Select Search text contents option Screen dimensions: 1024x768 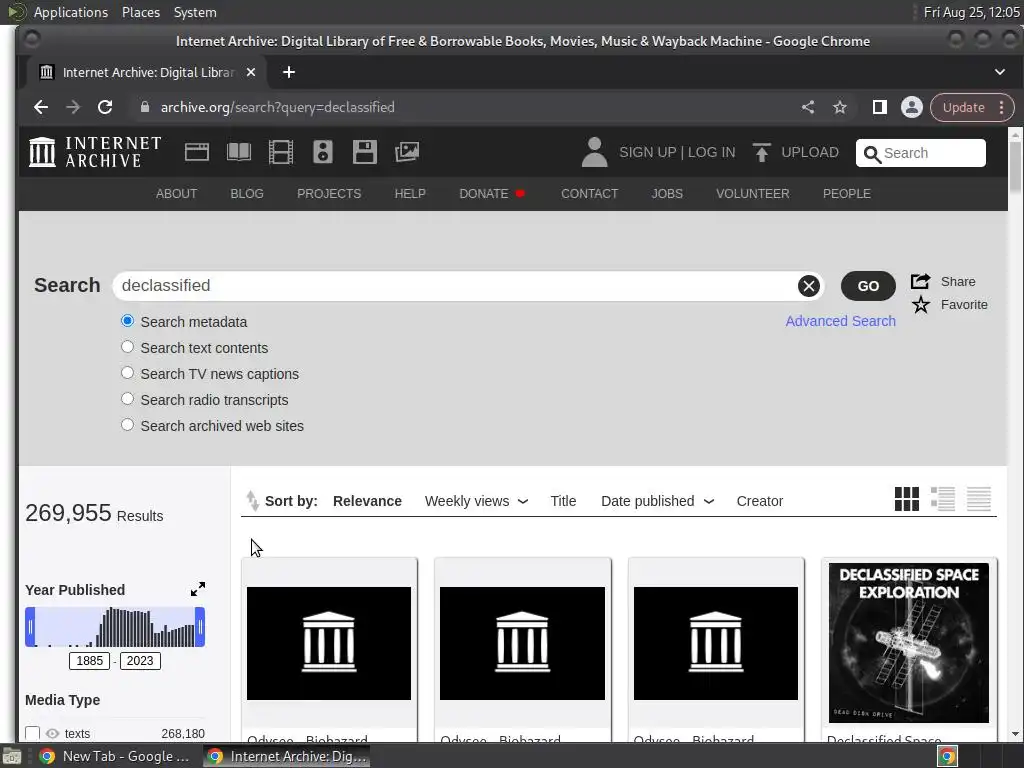click(127, 347)
